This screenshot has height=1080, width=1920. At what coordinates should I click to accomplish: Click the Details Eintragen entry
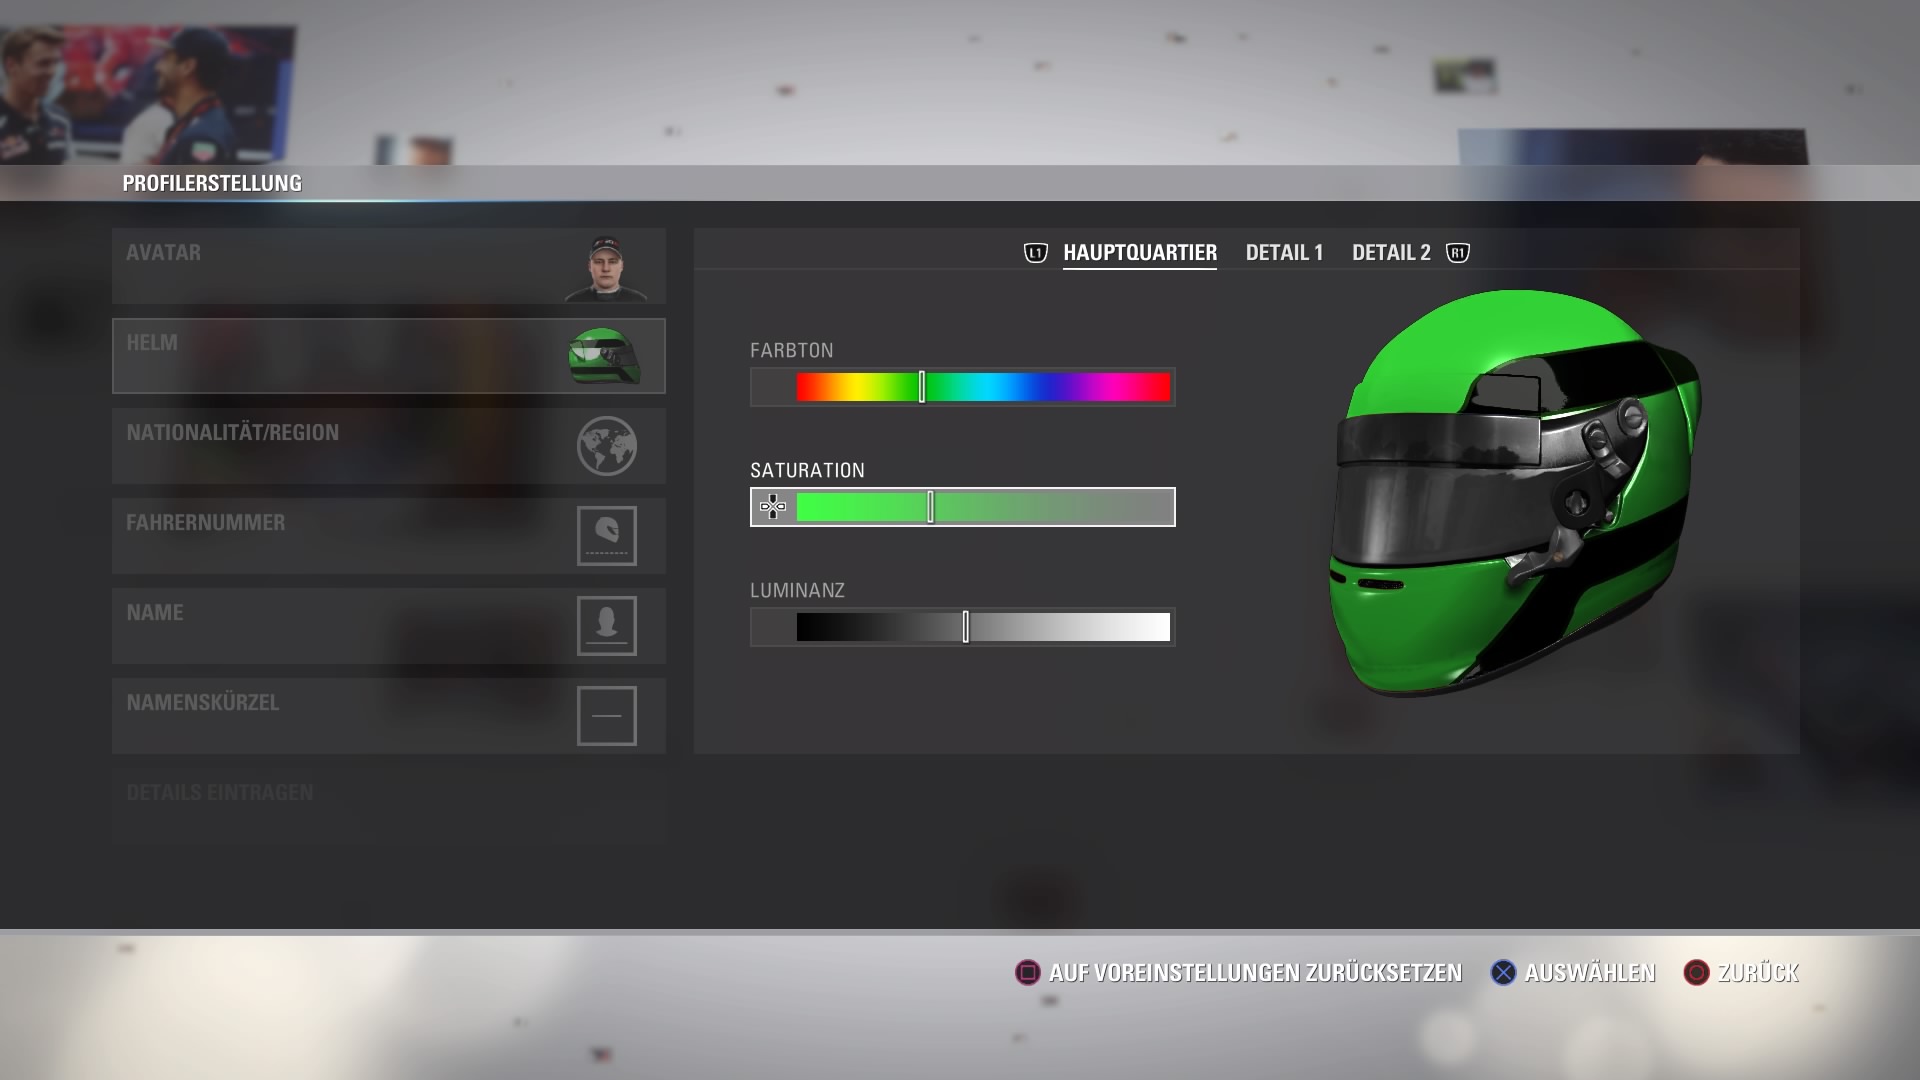click(389, 806)
